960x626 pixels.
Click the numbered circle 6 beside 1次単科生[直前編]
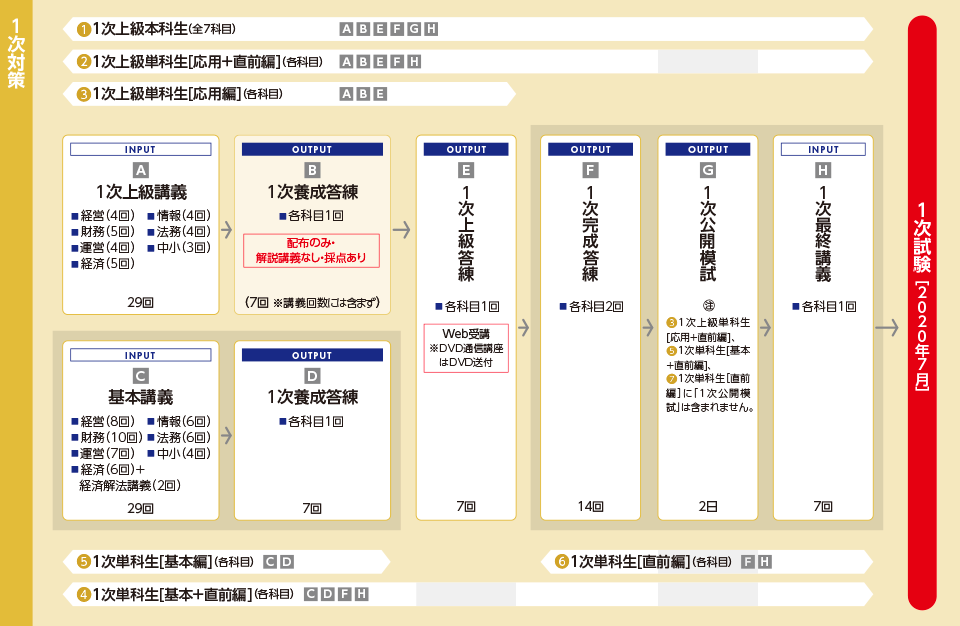pos(562,562)
